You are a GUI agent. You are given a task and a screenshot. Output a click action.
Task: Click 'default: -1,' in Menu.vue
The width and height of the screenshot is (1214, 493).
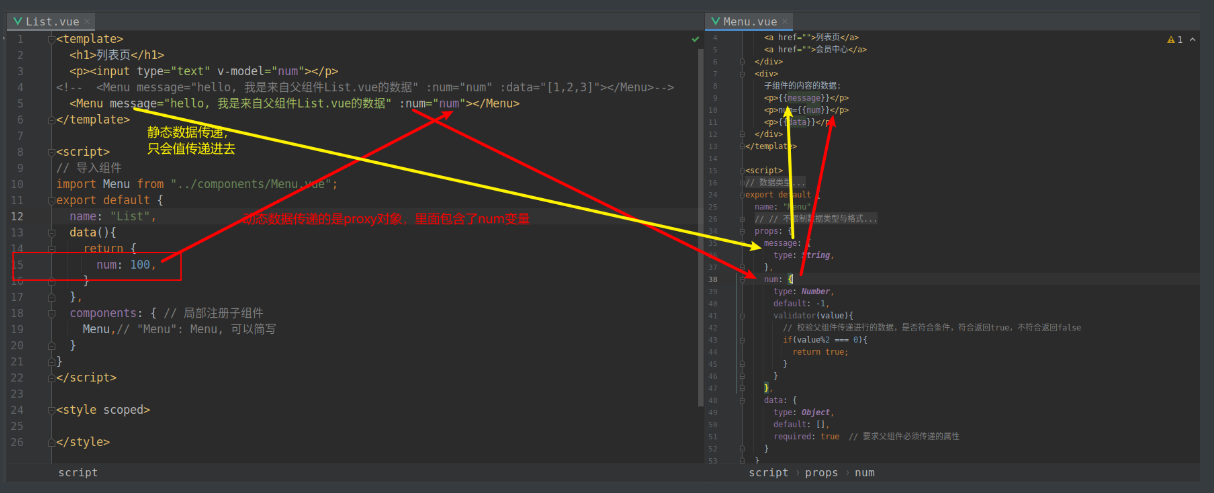coord(802,303)
